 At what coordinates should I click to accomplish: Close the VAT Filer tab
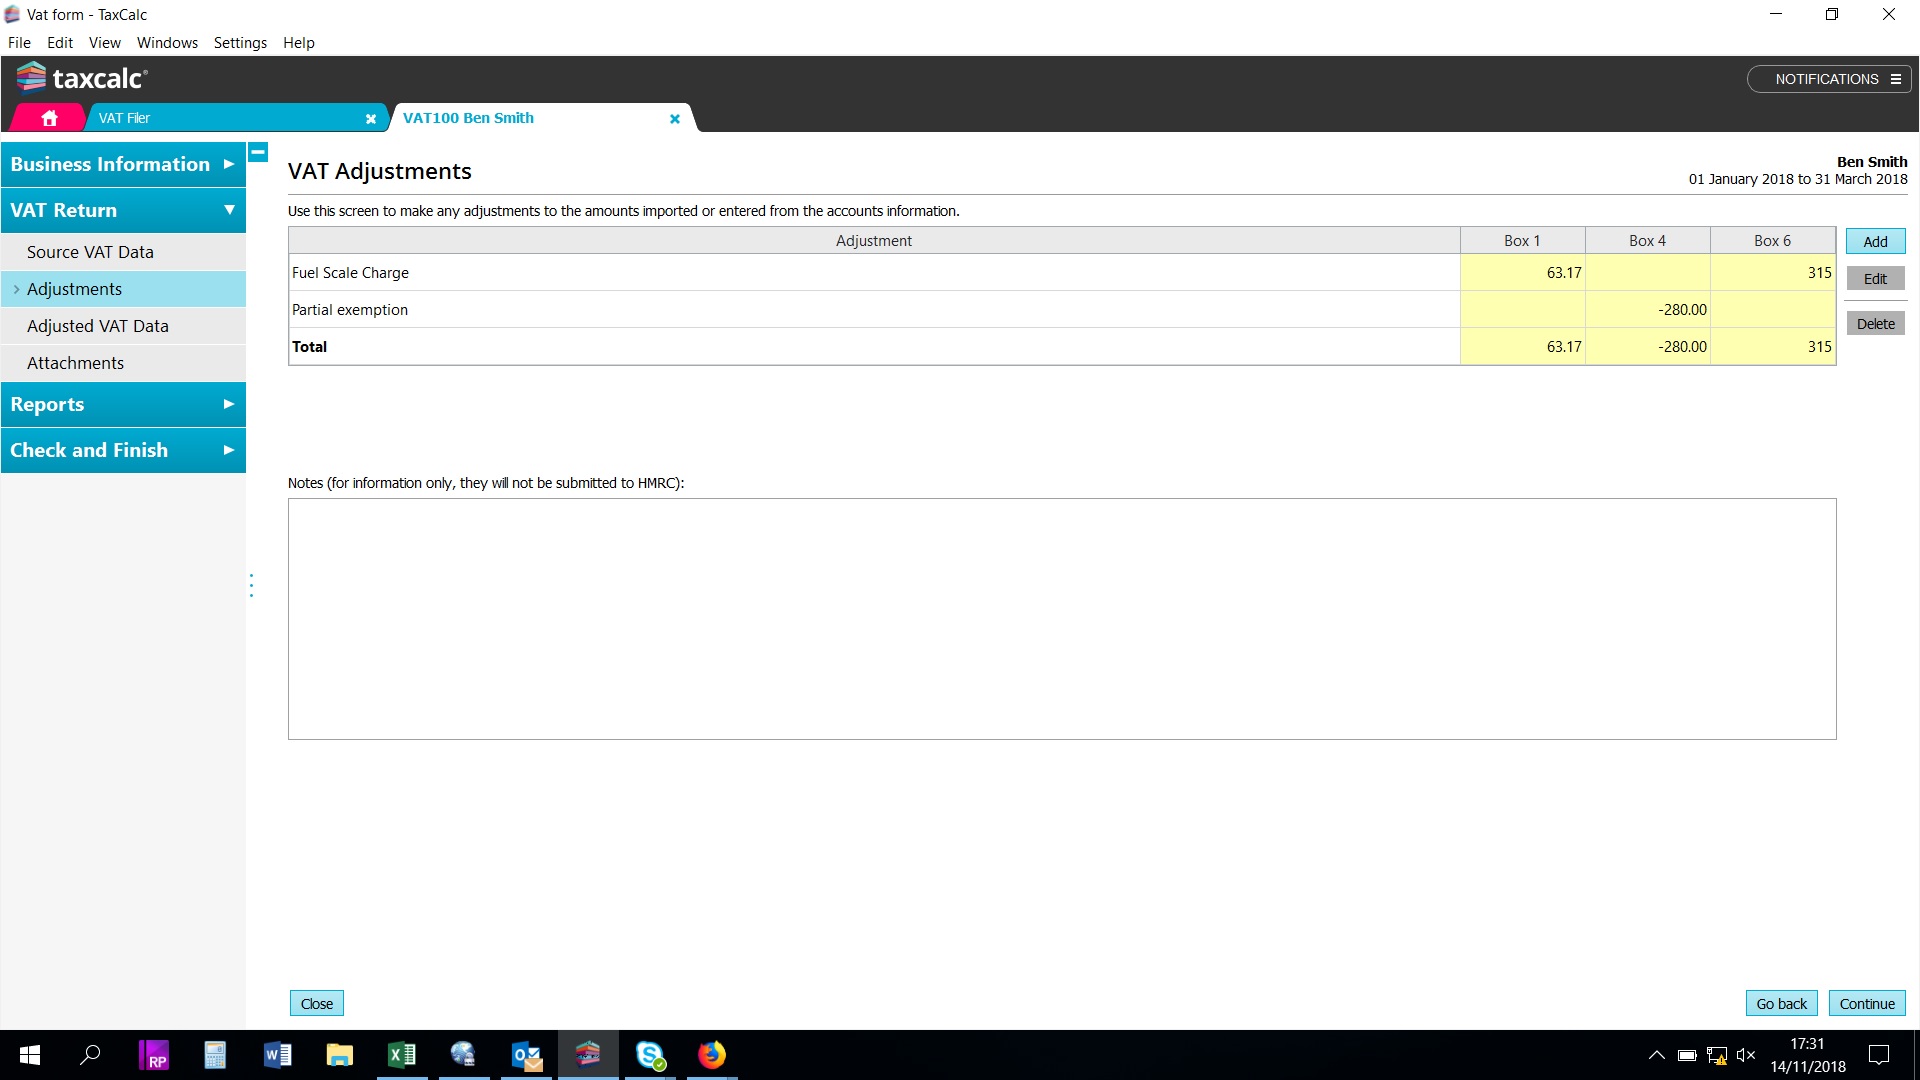tap(371, 119)
